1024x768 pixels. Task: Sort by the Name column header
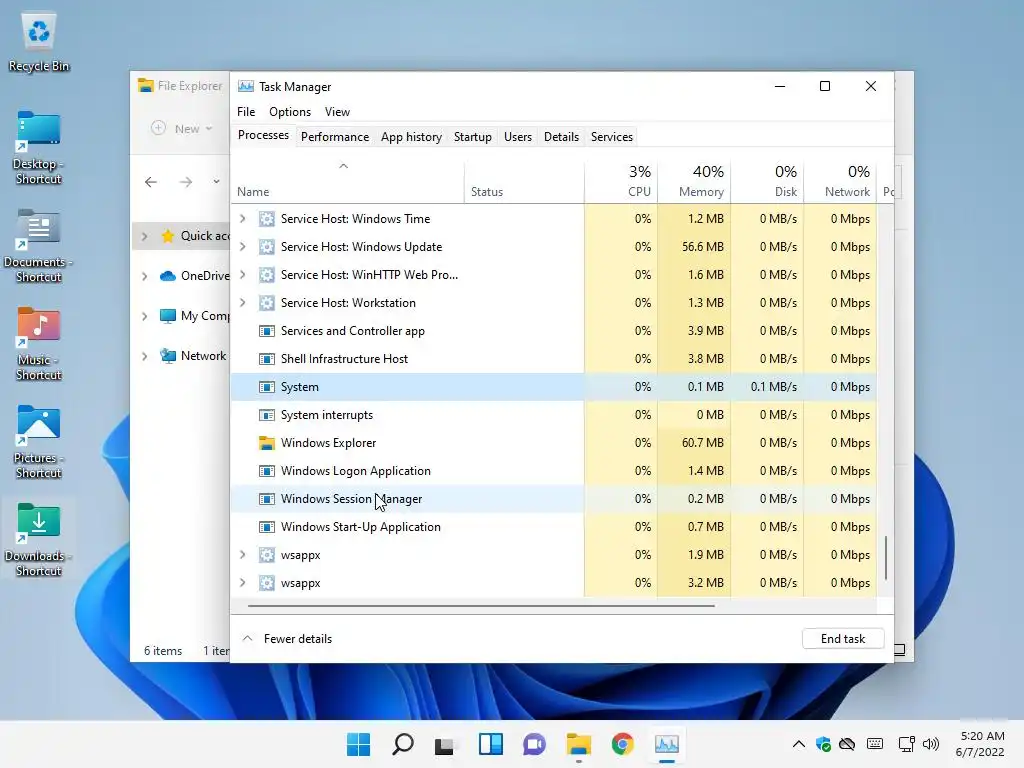347,181
